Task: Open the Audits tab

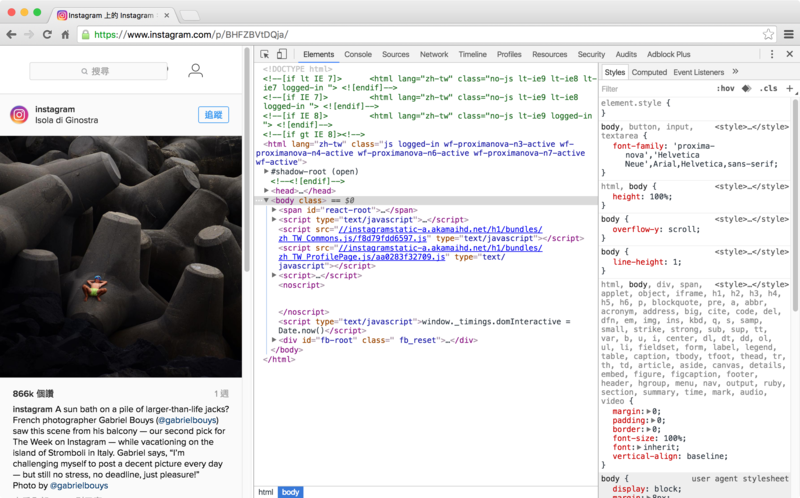Action: click(x=626, y=54)
